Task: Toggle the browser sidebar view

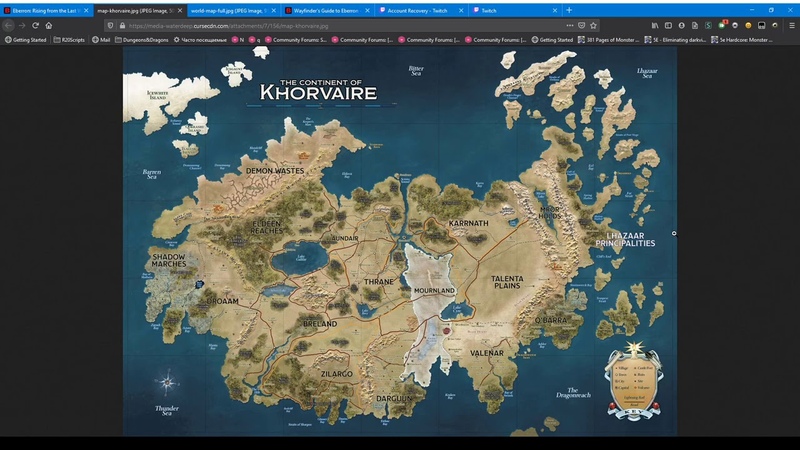Action: coord(668,26)
